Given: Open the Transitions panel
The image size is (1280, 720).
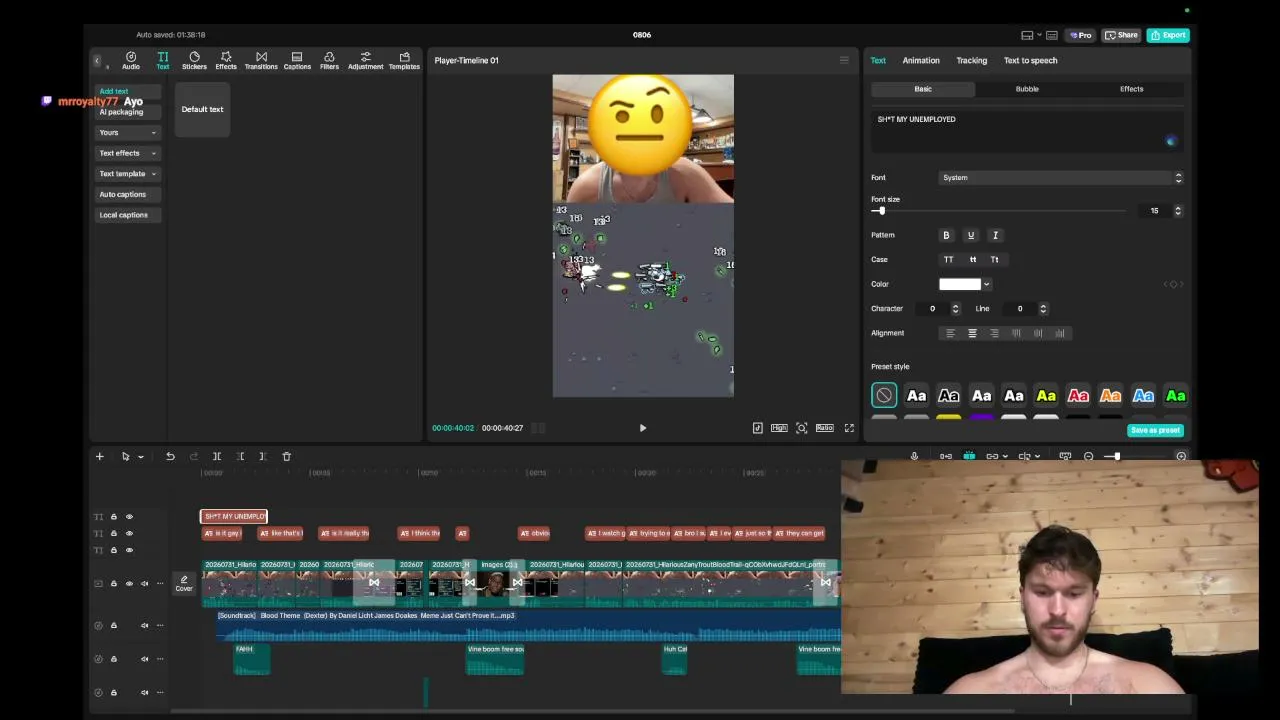Looking at the screenshot, I should [261, 60].
